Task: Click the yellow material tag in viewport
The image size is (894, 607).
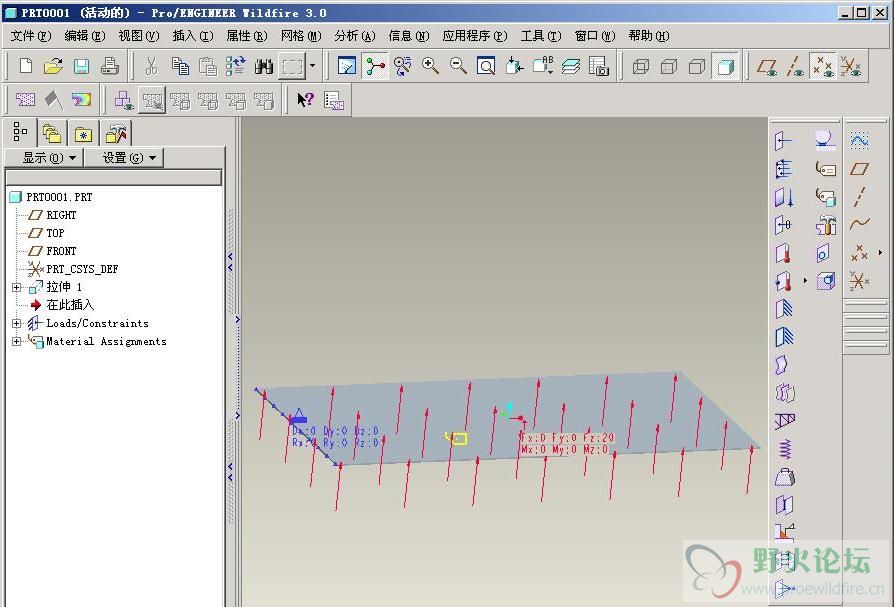Action: [x=457, y=438]
